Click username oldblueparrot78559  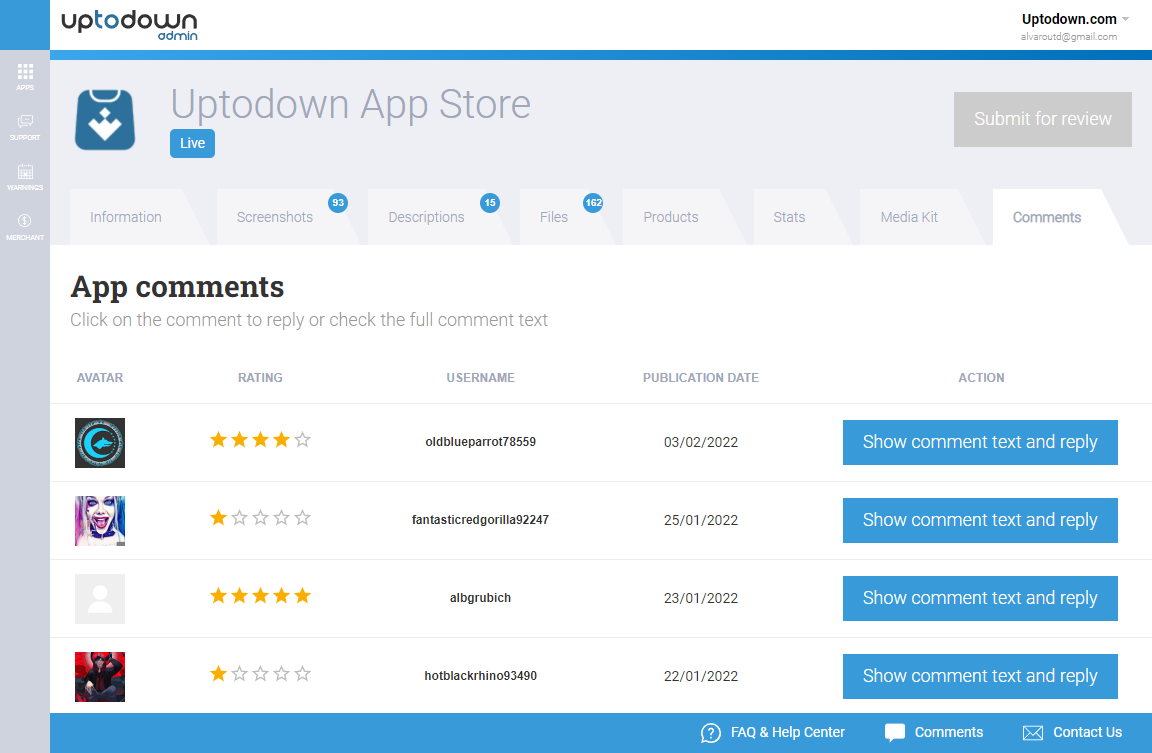480,442
